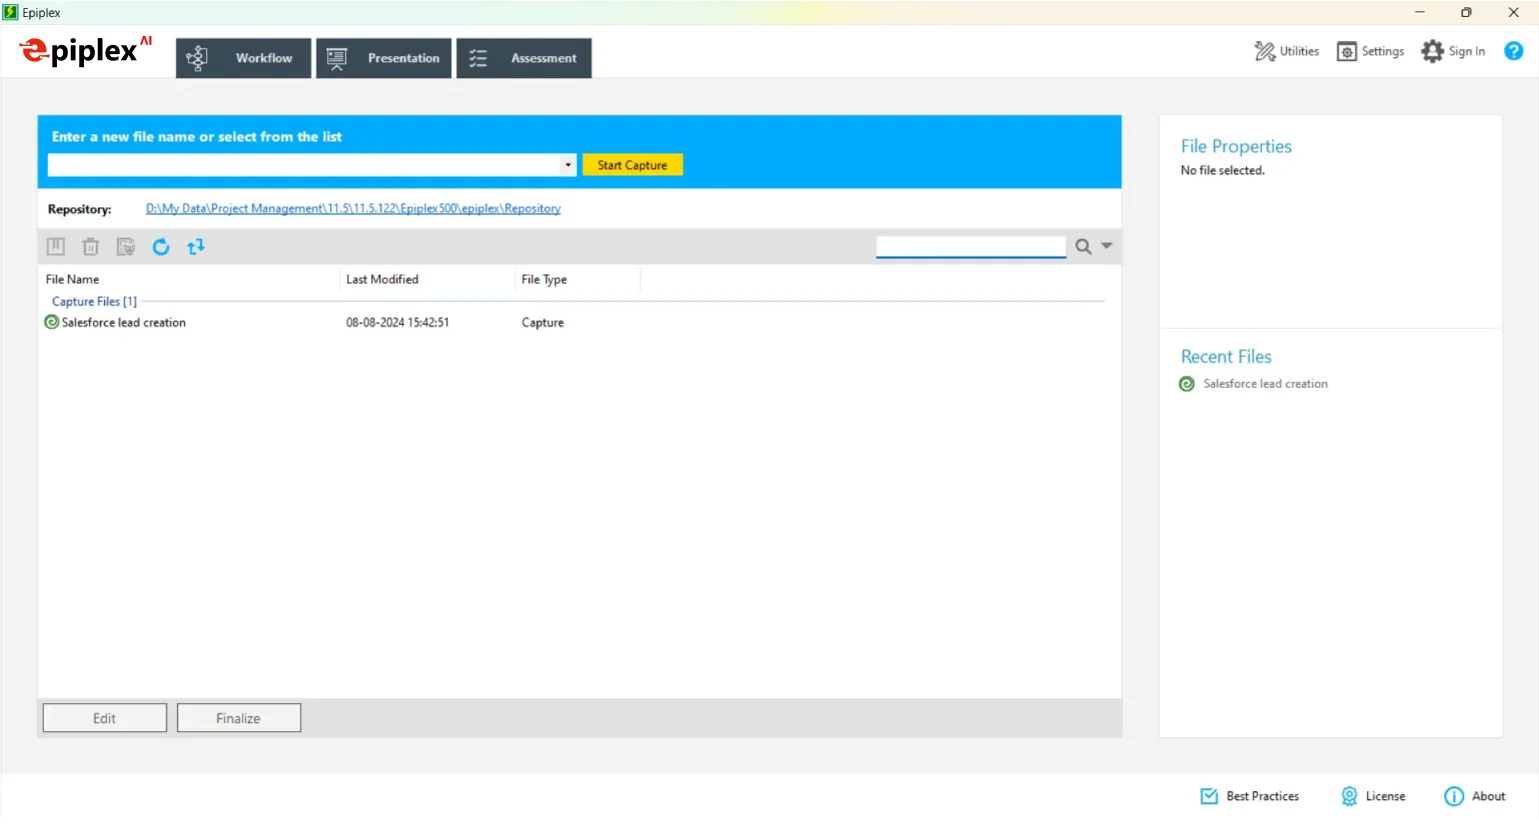Click the Finalize button

coord(239,718)
